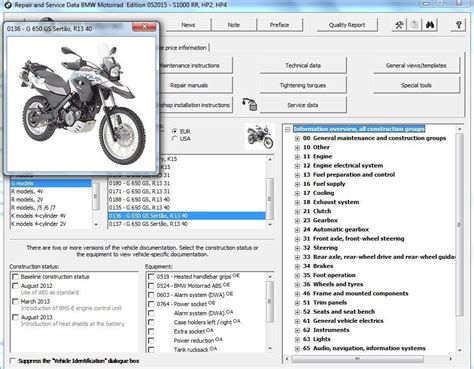
Task: Switch to the price information tab
Action: point(183,48)
